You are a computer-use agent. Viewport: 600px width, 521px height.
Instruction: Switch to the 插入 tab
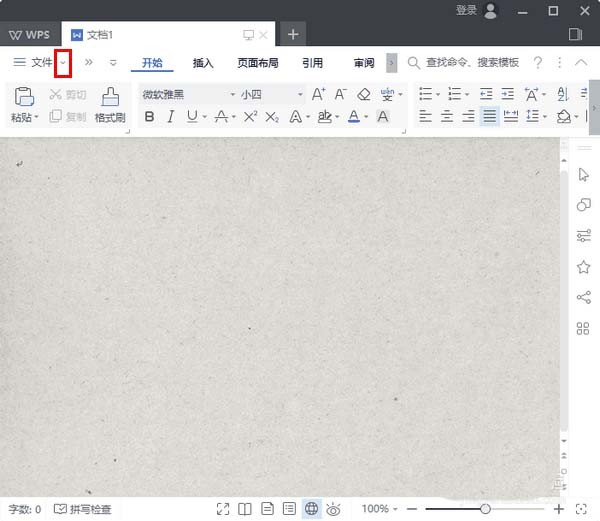pyautogui.click(x=203, y=63)
